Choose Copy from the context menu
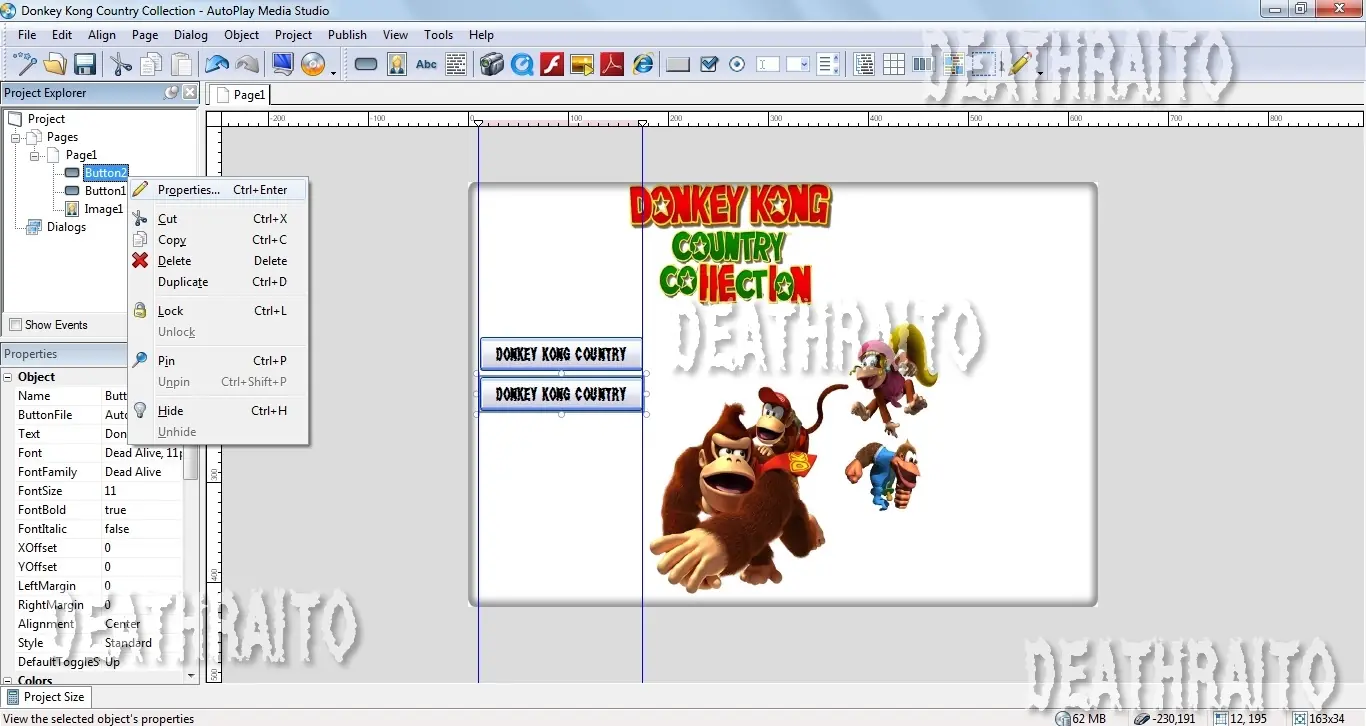Image resolution: width=1366 pixels, height=726 pixels. point(218,240)
